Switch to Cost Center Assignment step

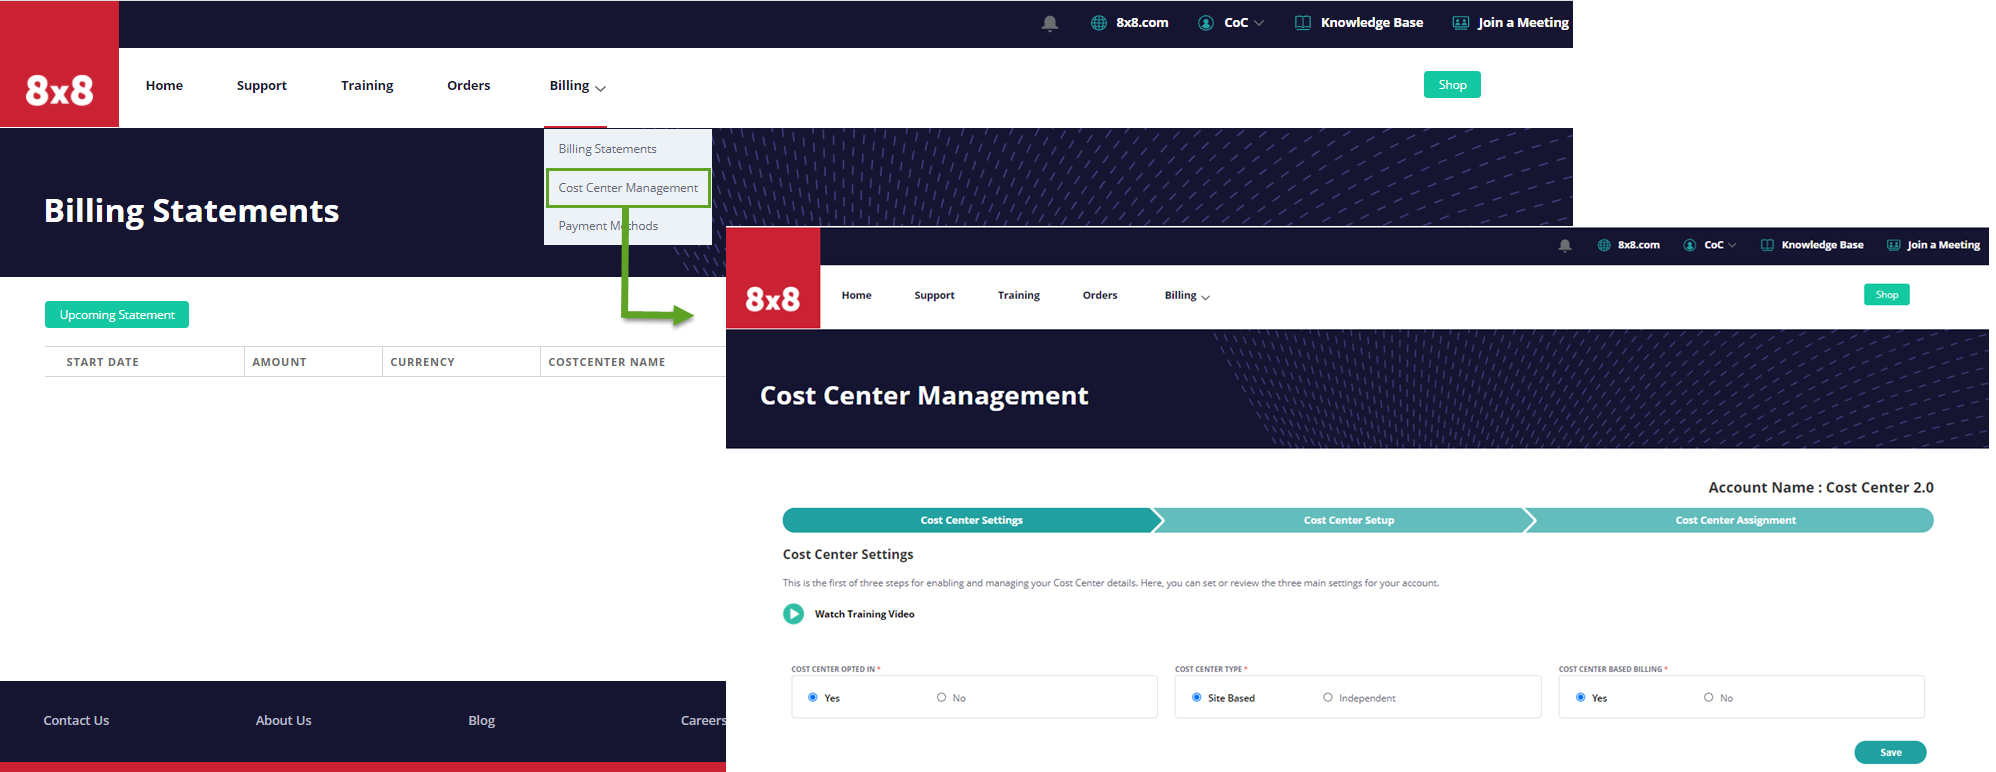1735,520
